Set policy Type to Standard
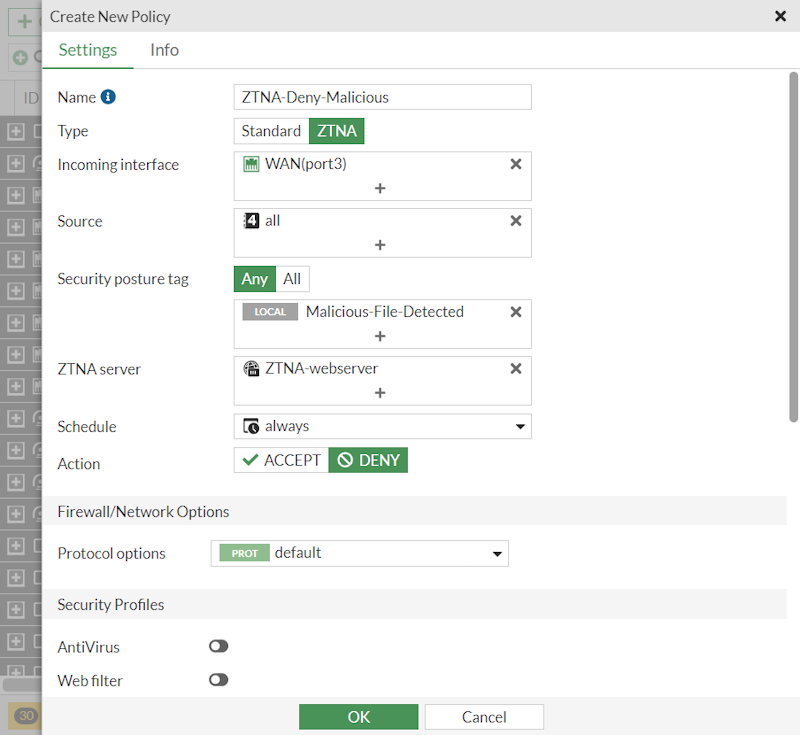Image resolution: width=800 pixels, height=735 pixels. [271, 131]
